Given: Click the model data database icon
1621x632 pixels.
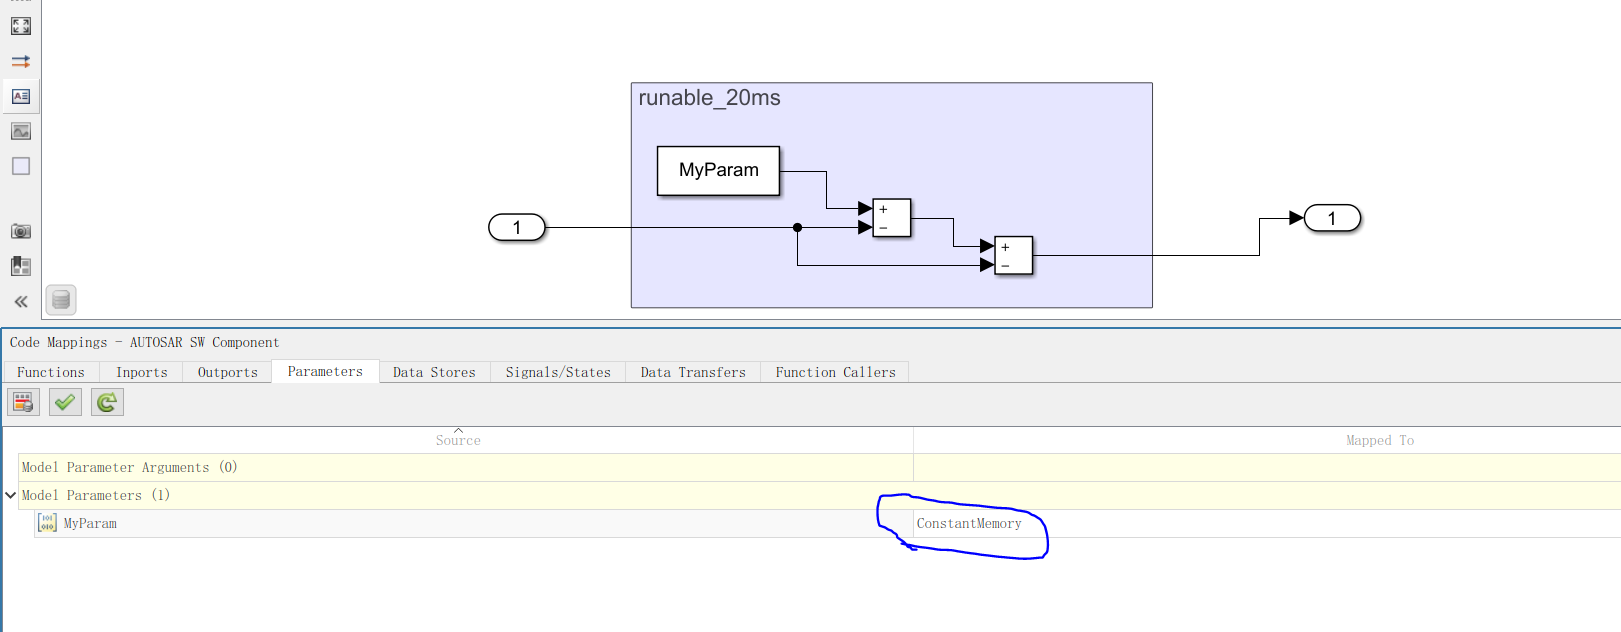Looking at the screenshot, I should pos(61,299).
